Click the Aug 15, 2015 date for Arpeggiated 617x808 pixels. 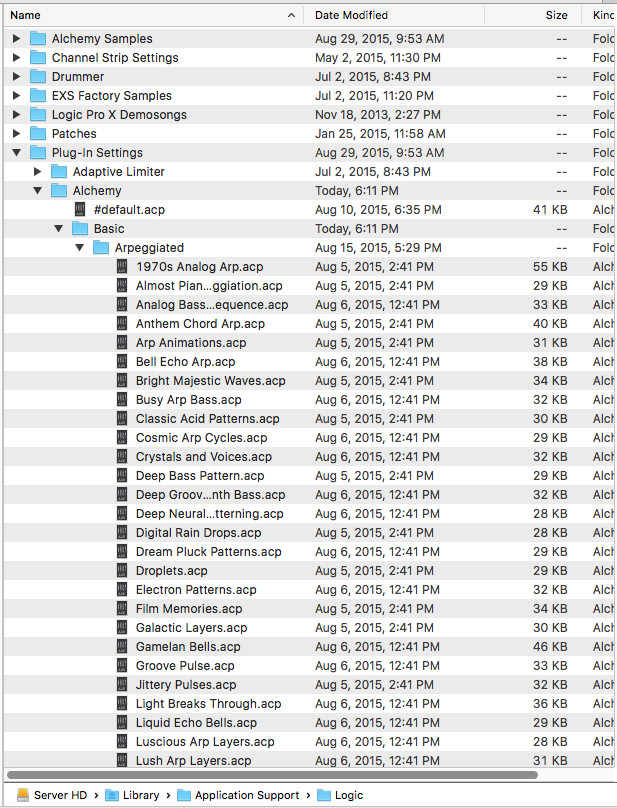tap(378, 248)
